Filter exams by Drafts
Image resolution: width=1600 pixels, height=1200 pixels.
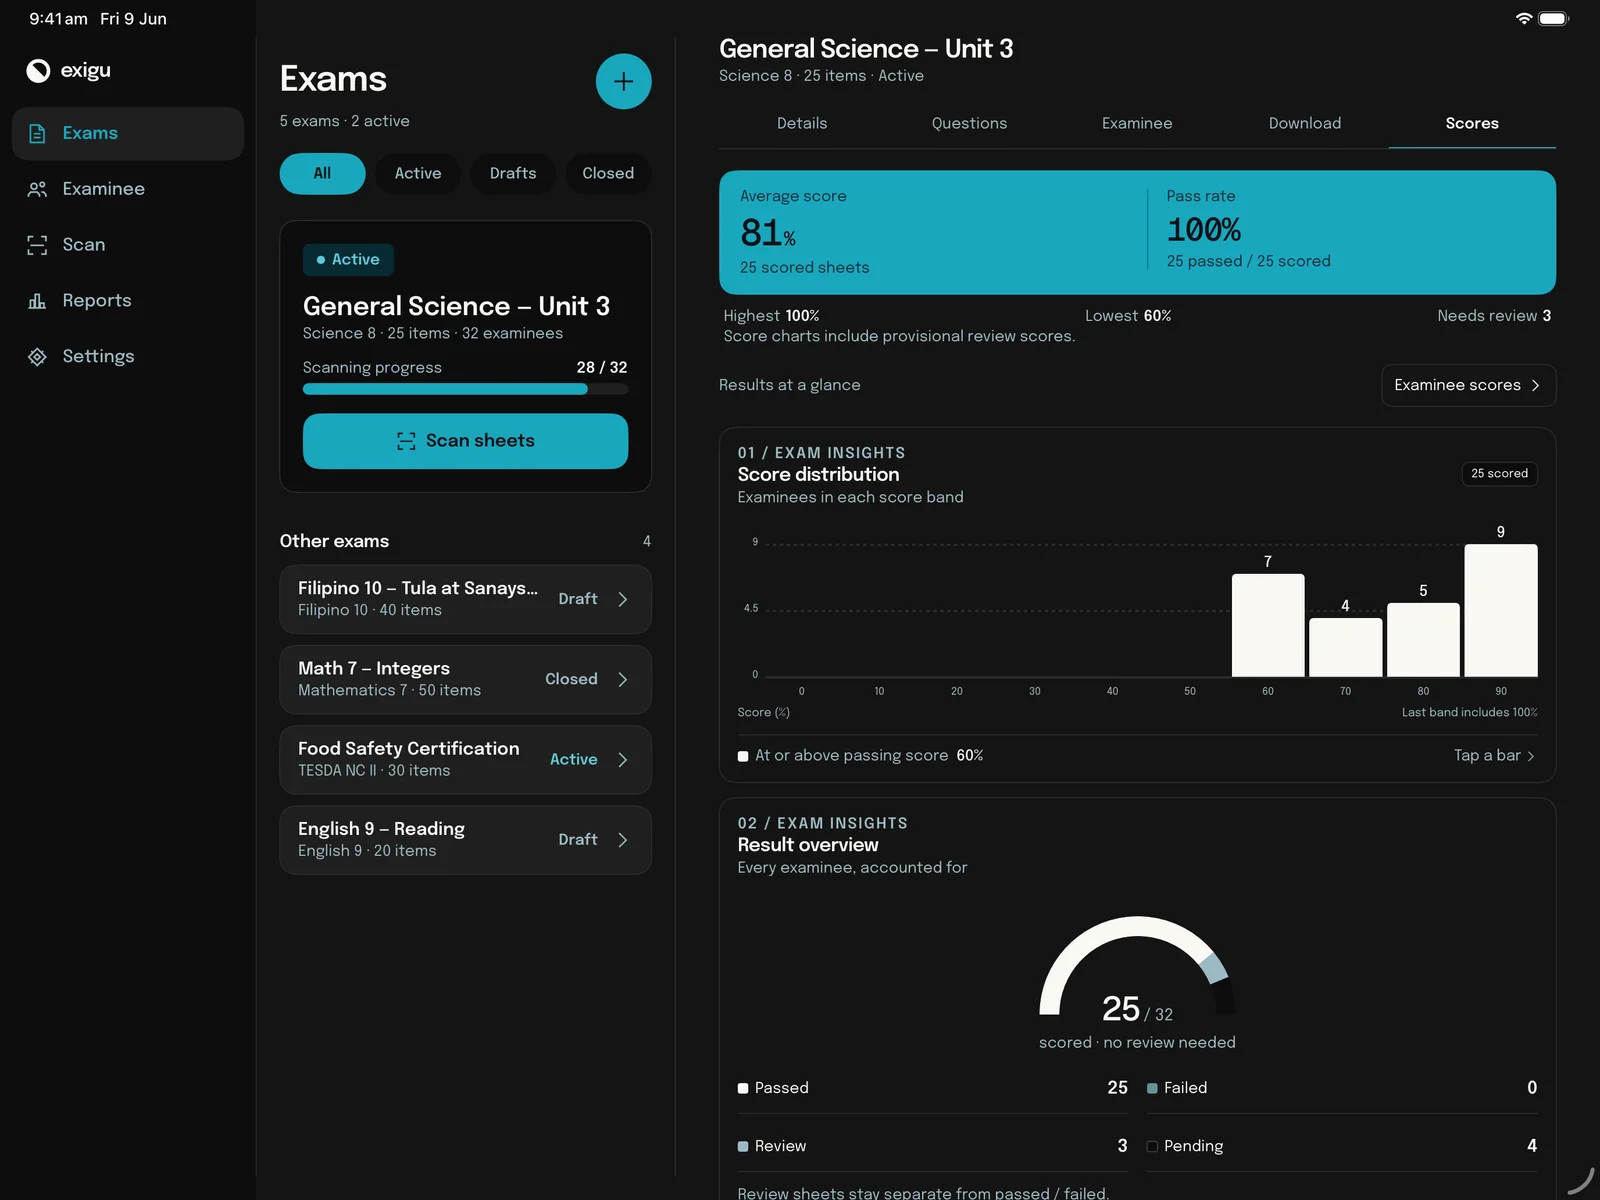(x=513, y=173)
